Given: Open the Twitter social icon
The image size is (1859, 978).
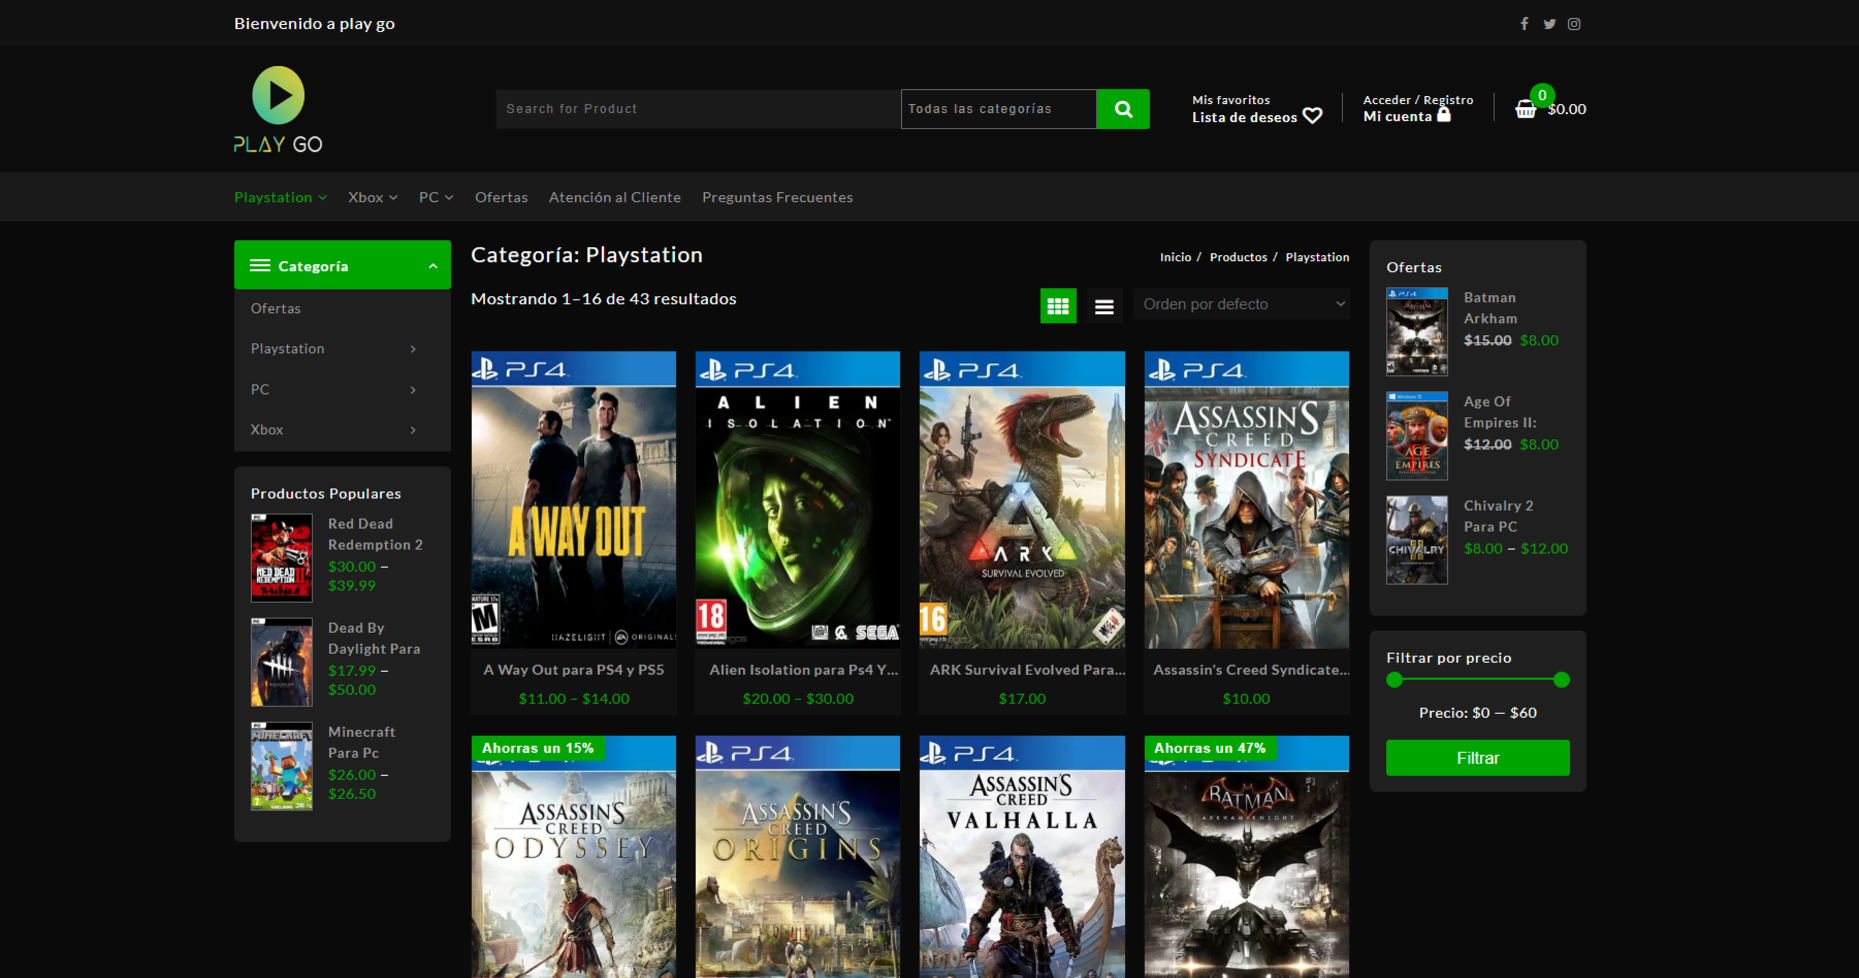Looking at the screenshot, I should coord(1549,24).
